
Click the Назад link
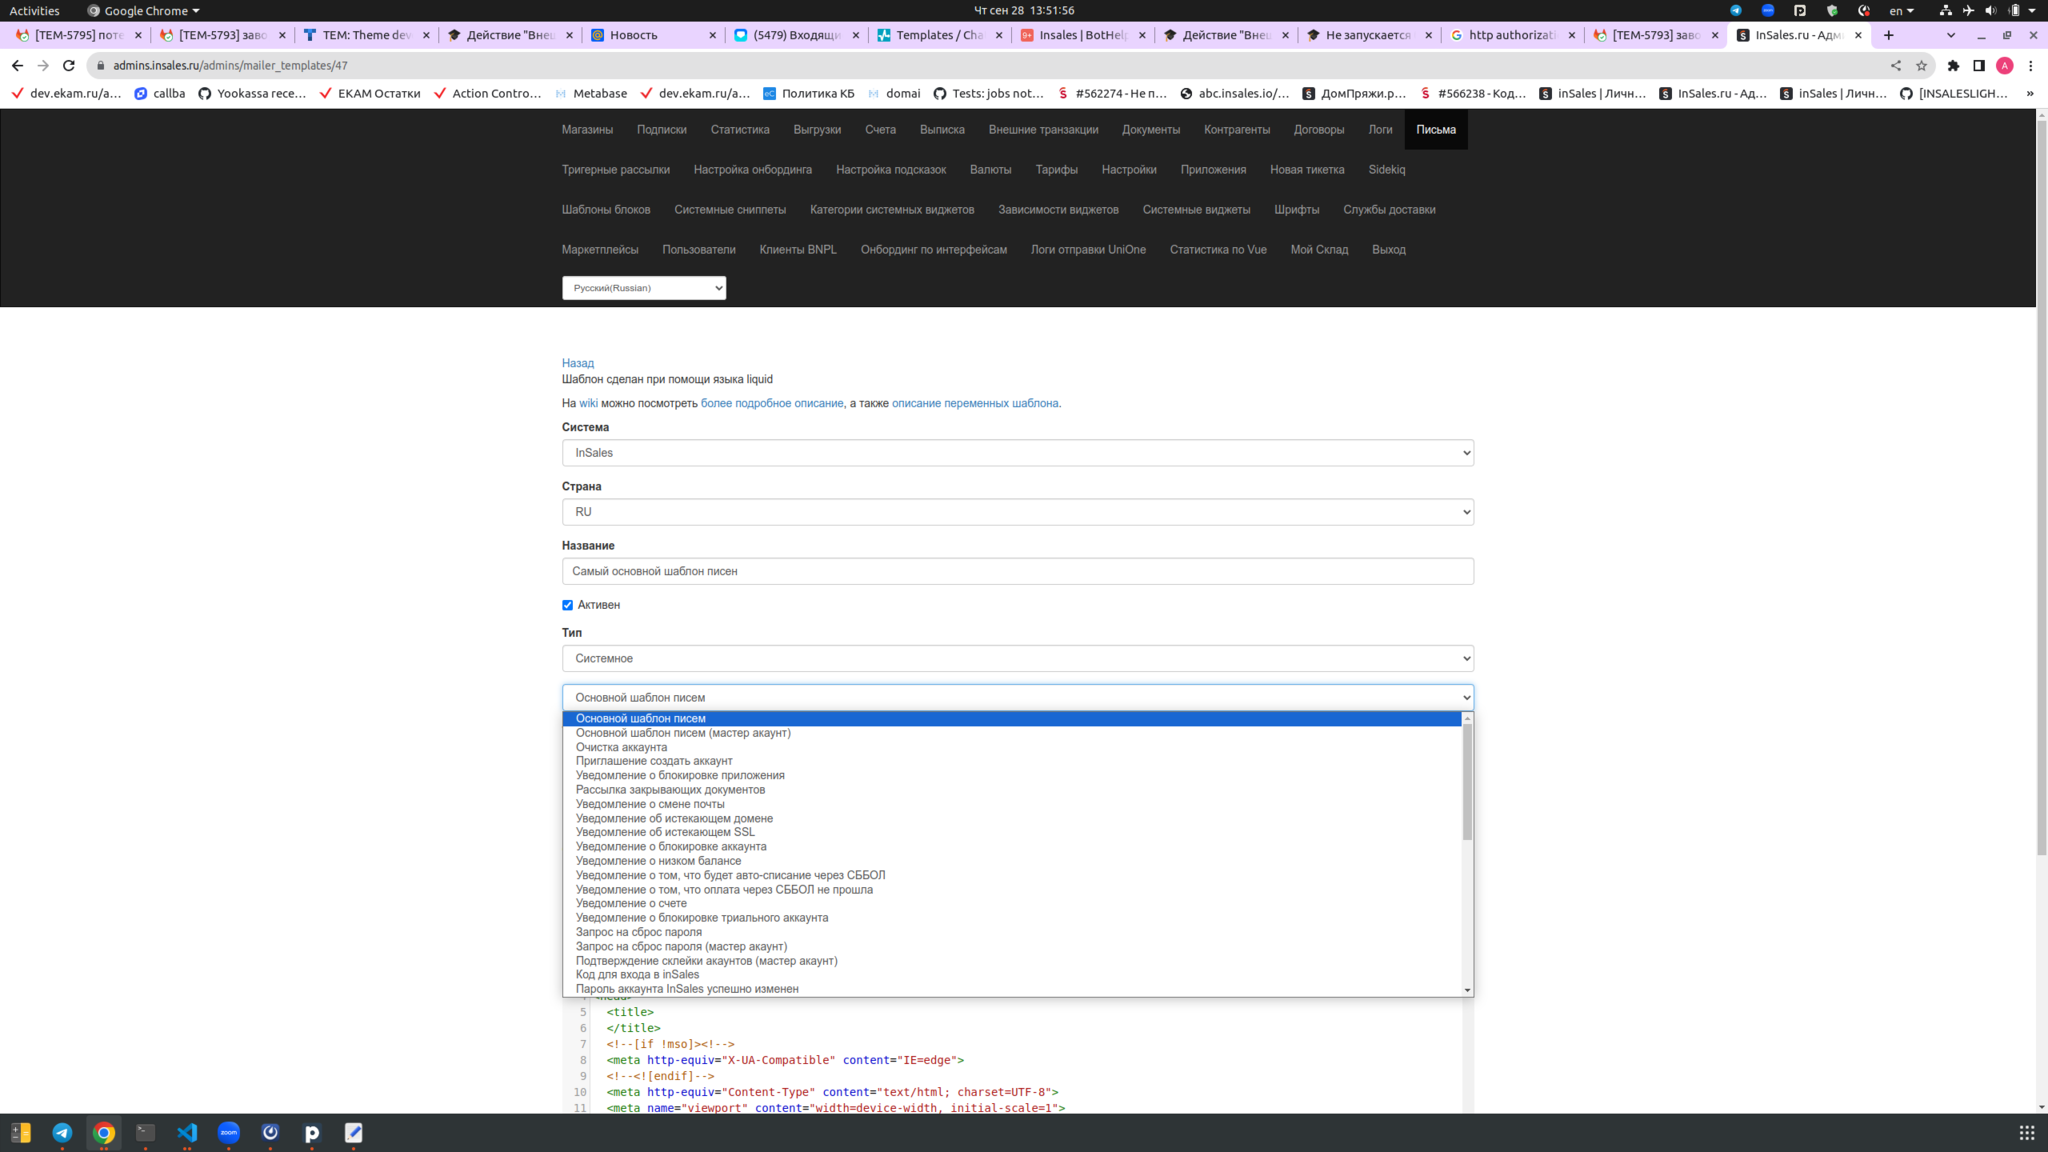coord(577,363)
